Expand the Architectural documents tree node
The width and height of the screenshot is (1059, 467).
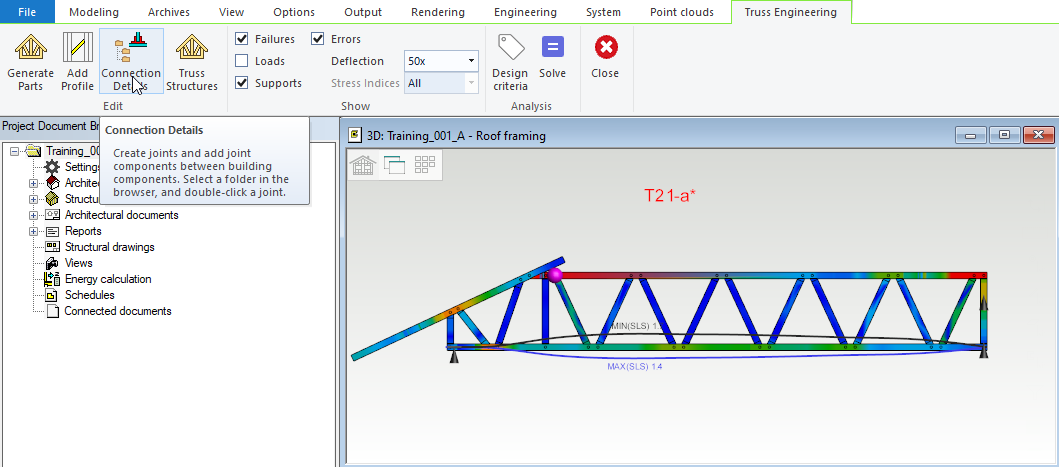point(34,215)
